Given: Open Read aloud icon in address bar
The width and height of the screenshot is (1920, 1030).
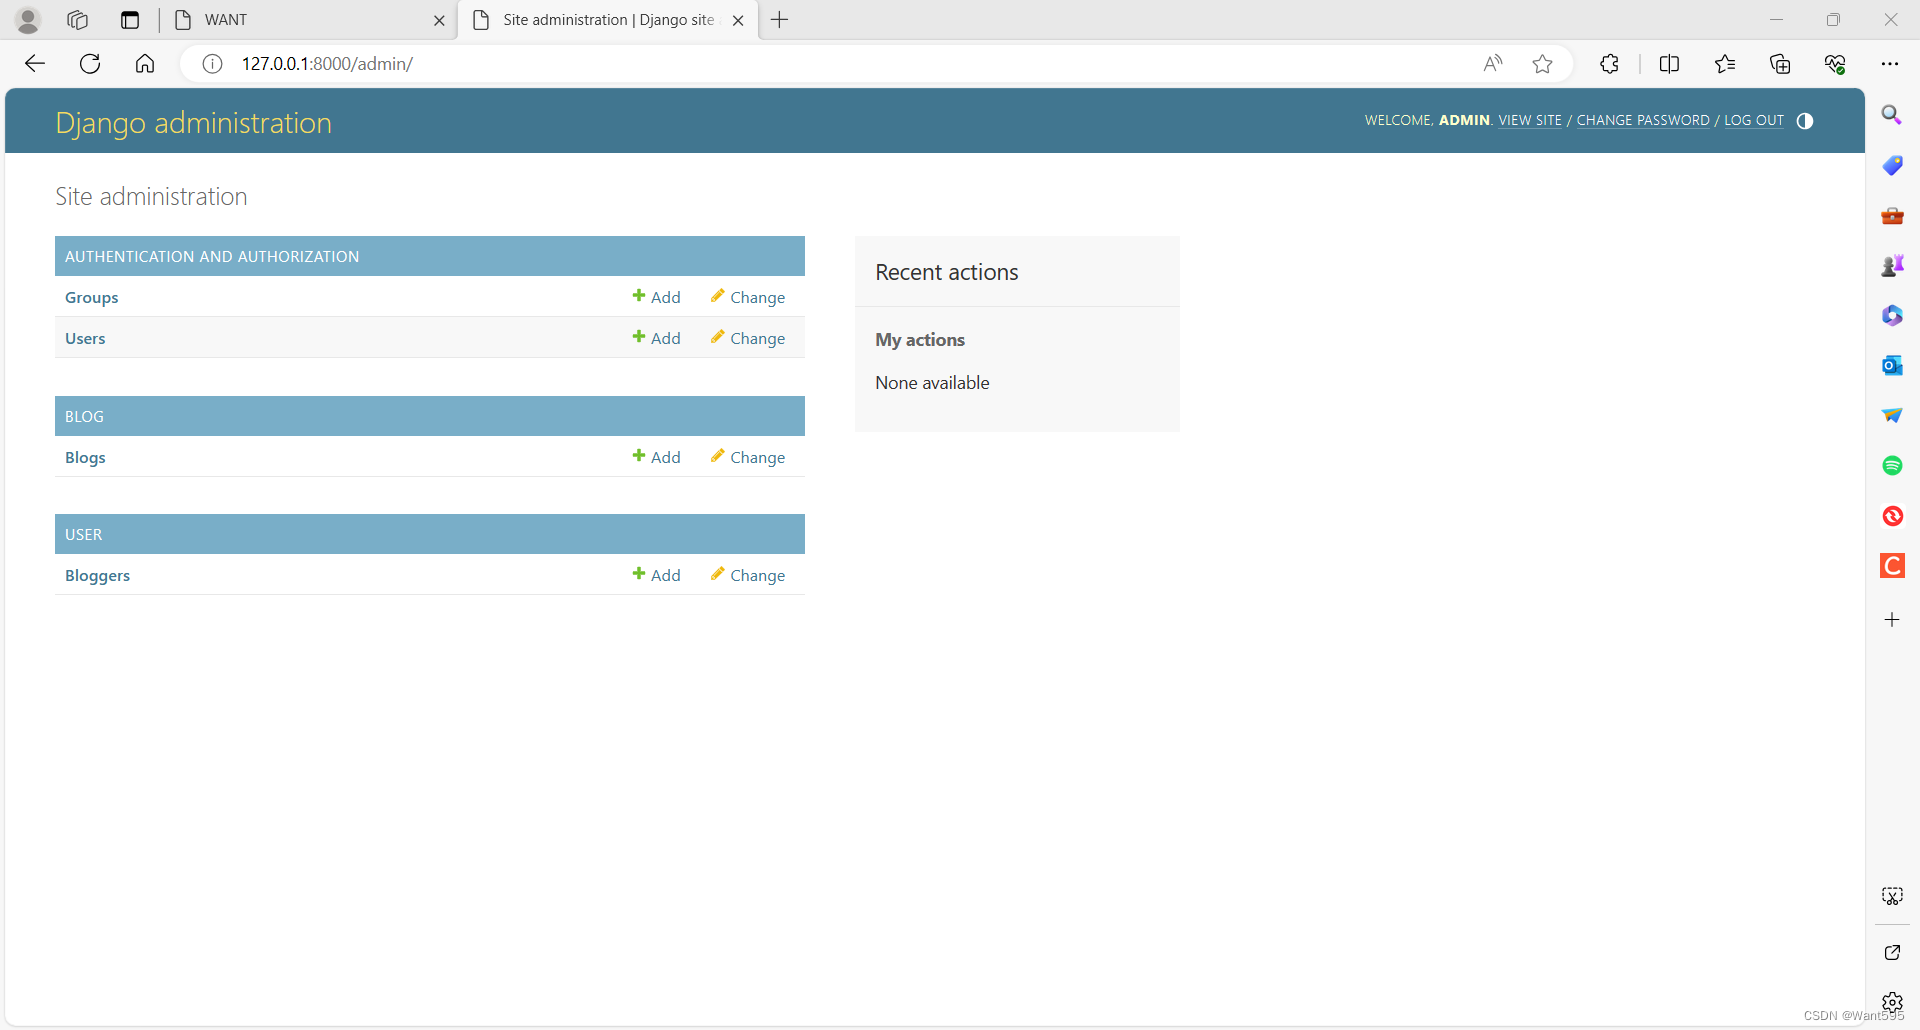Looking at the screenshot, I should coord(1492,64).
